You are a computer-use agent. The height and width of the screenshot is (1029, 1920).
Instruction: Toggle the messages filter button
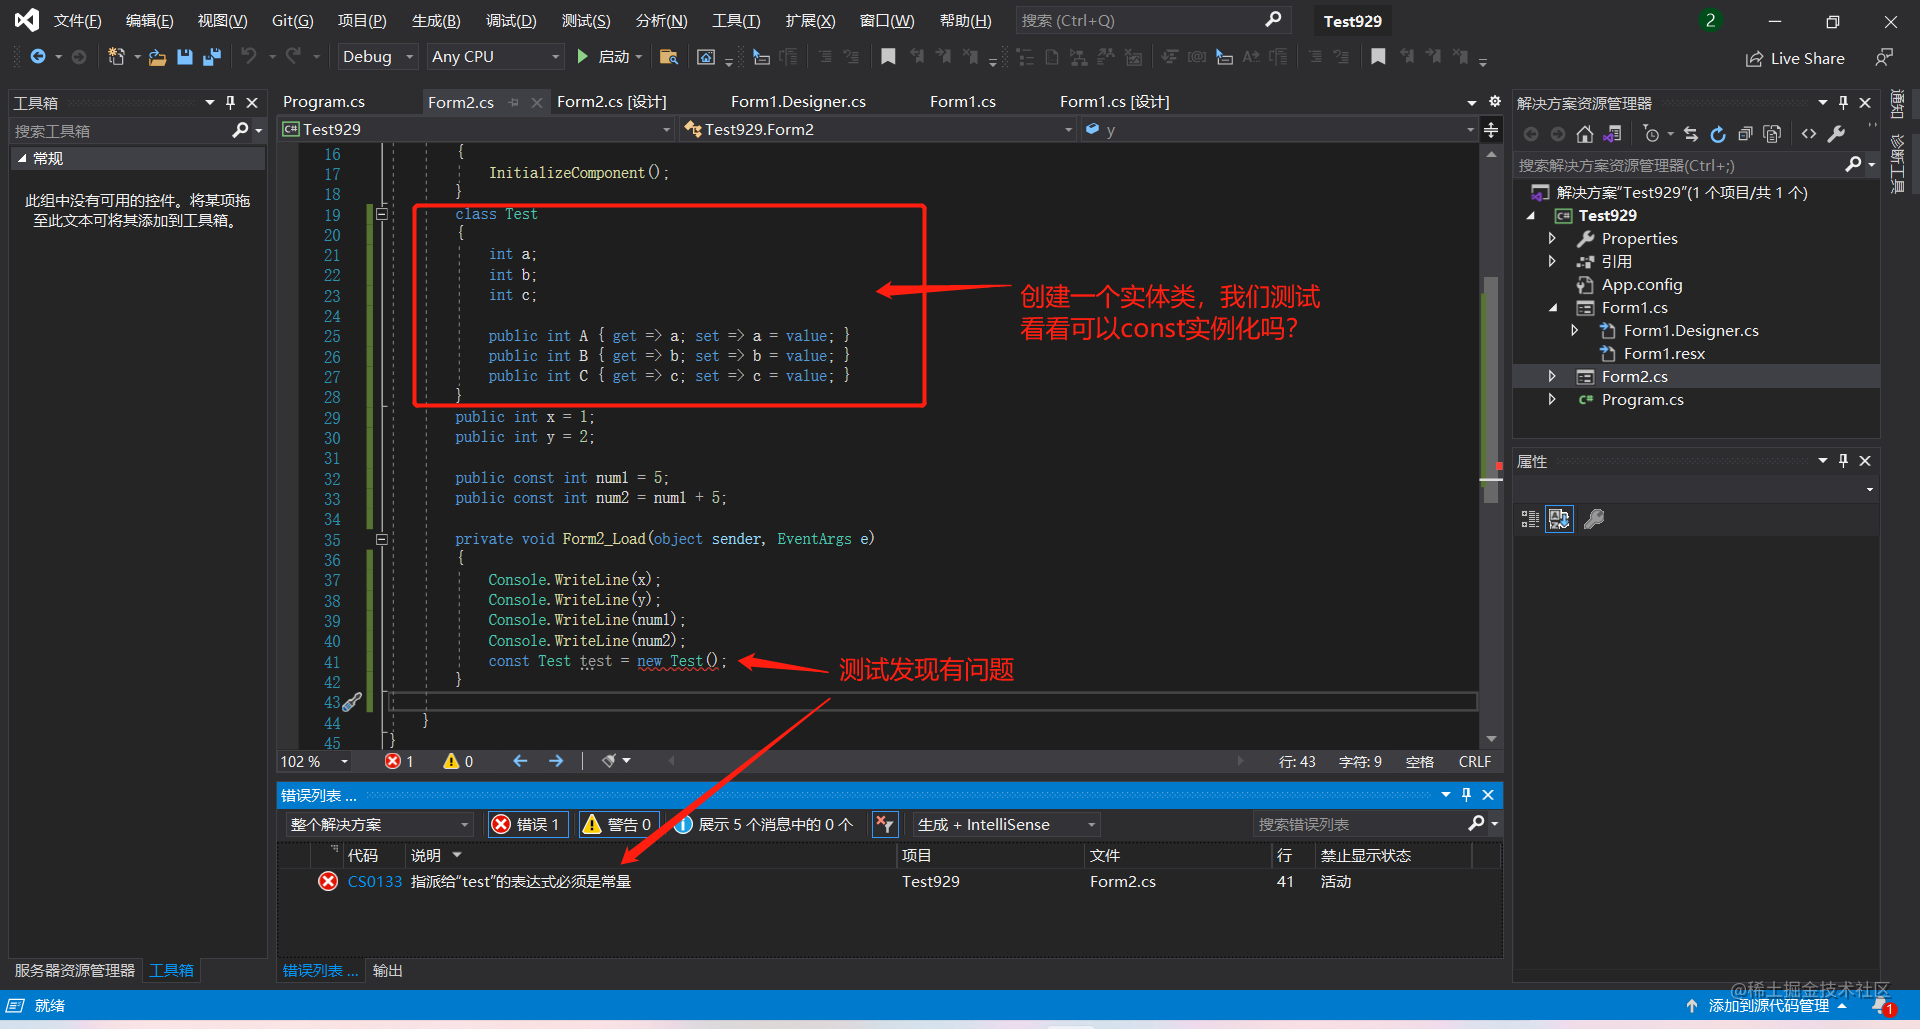[765, 824]
